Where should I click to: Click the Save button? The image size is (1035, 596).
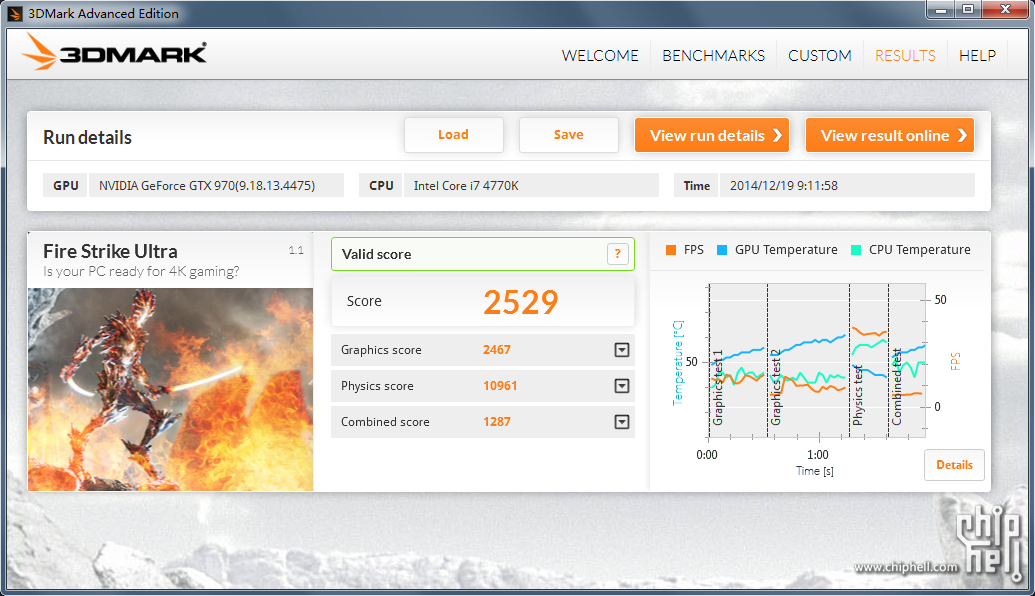568,135
